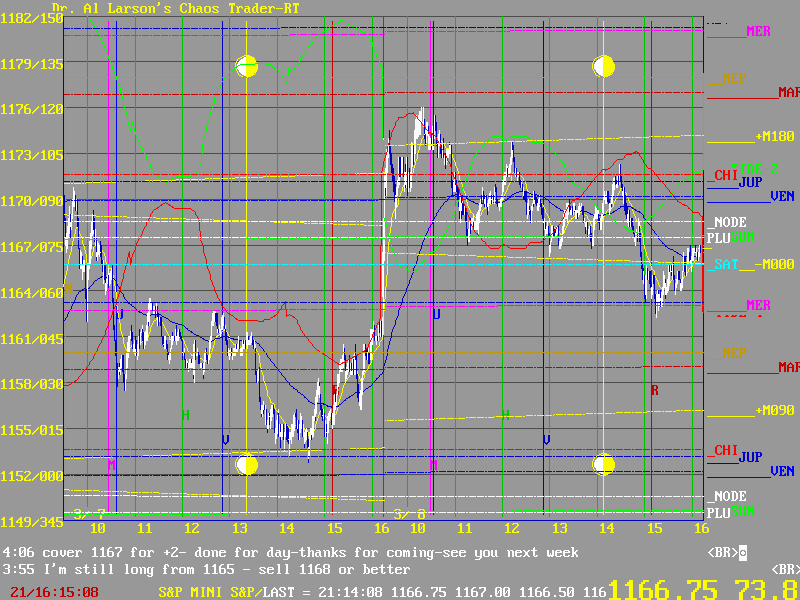Click the bottom-right half-moon phase icon
This screenshot has height=600, width=800.
click(603, 464)
